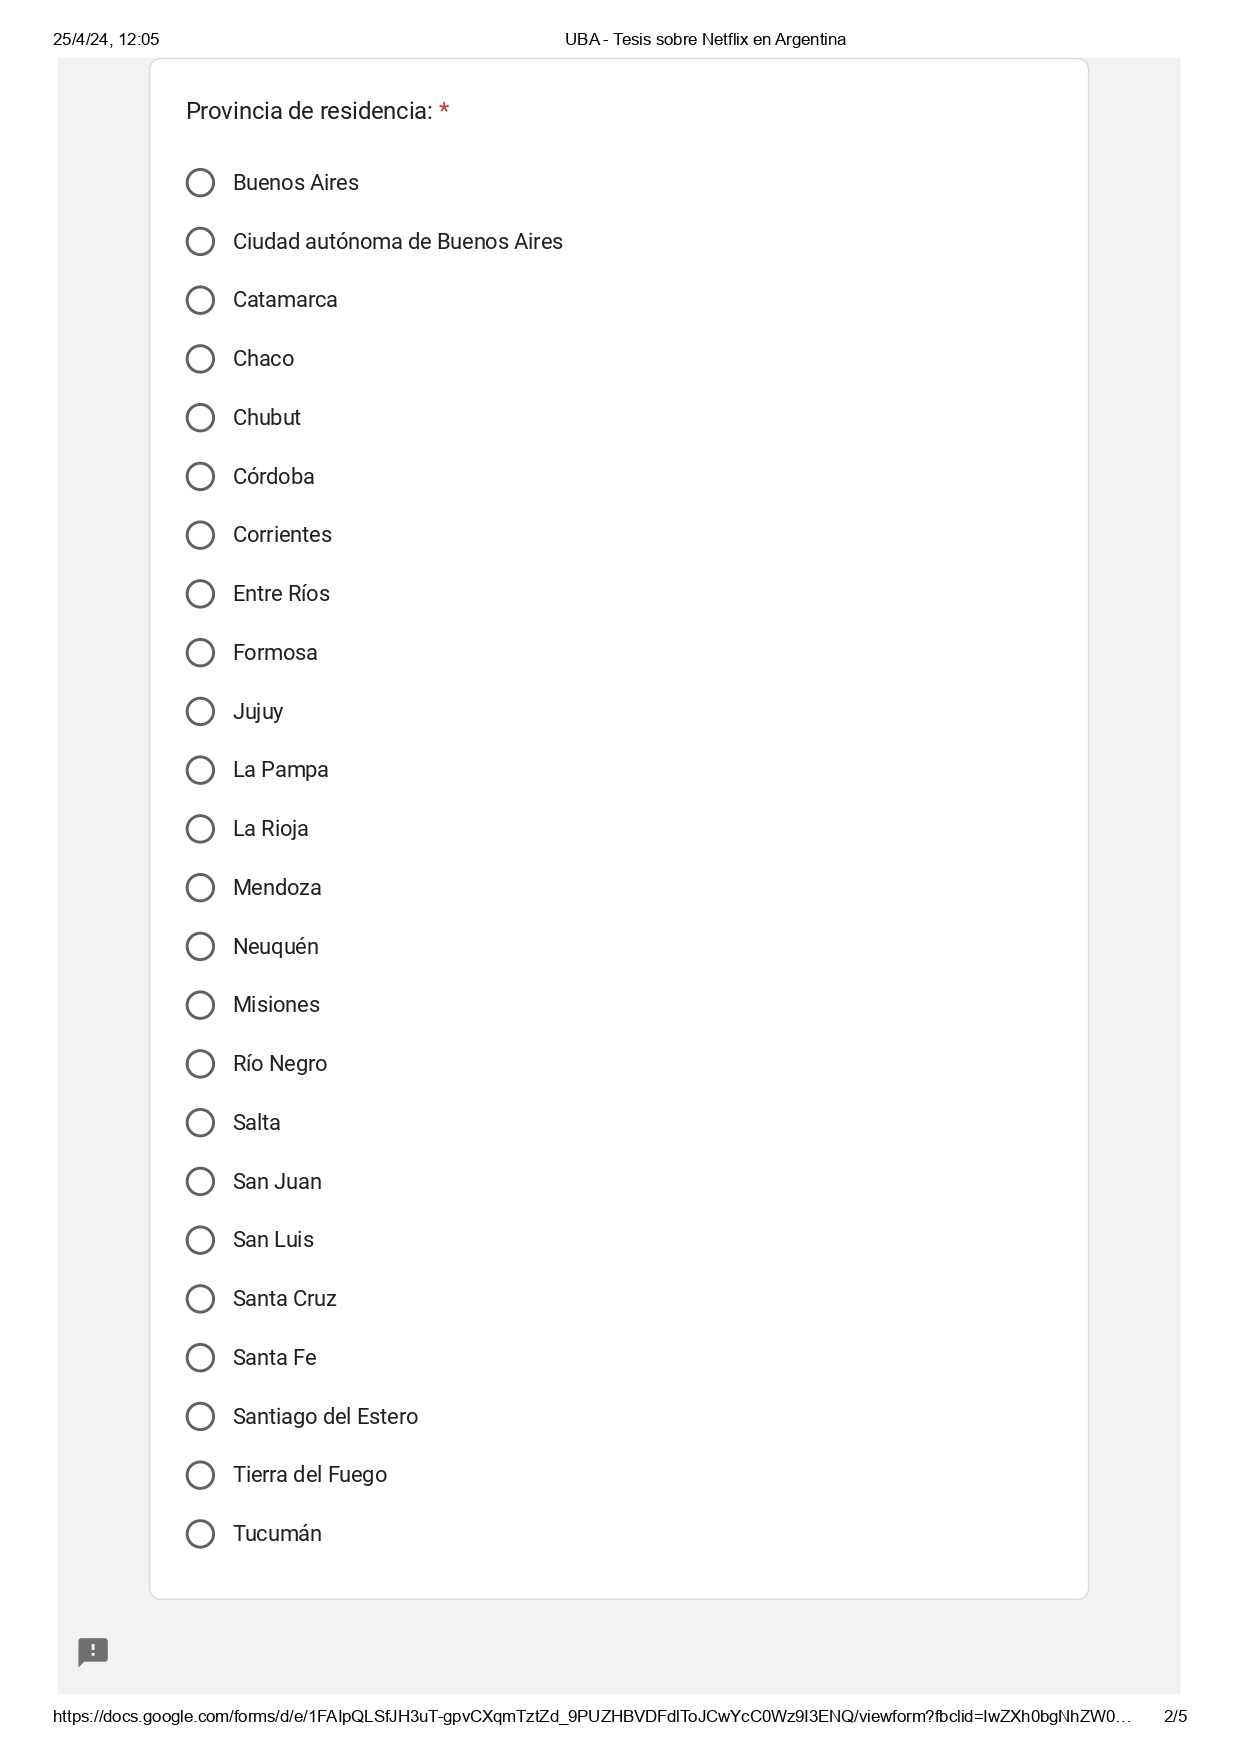Pick Santa Fe radio button
The width and height of the screenshot is (1240, 1754).
coord(200,1358)
